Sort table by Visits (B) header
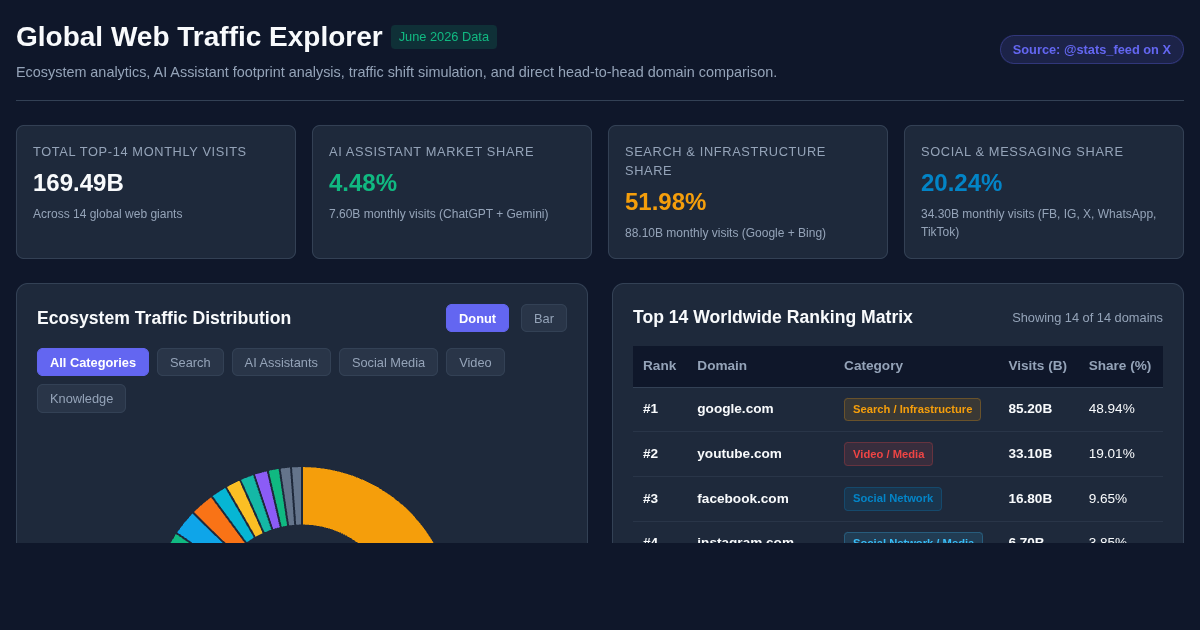Screen dimensions: 1200x630 (1037, 366)
